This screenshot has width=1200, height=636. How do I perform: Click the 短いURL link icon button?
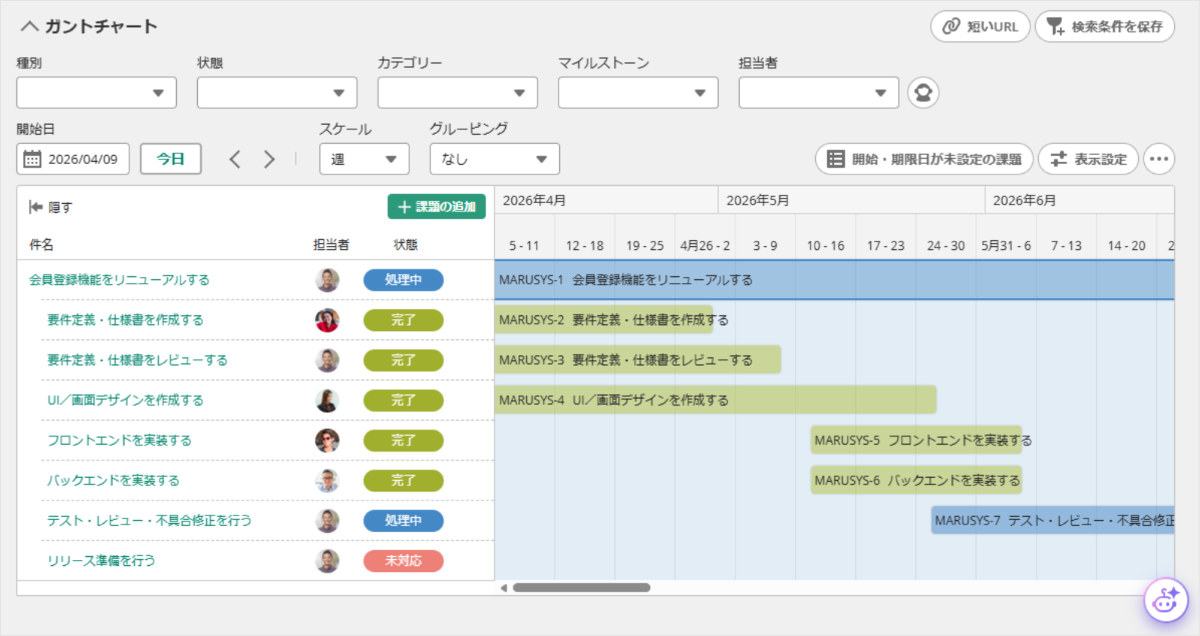pyautogui.click(x=979, y=27)
